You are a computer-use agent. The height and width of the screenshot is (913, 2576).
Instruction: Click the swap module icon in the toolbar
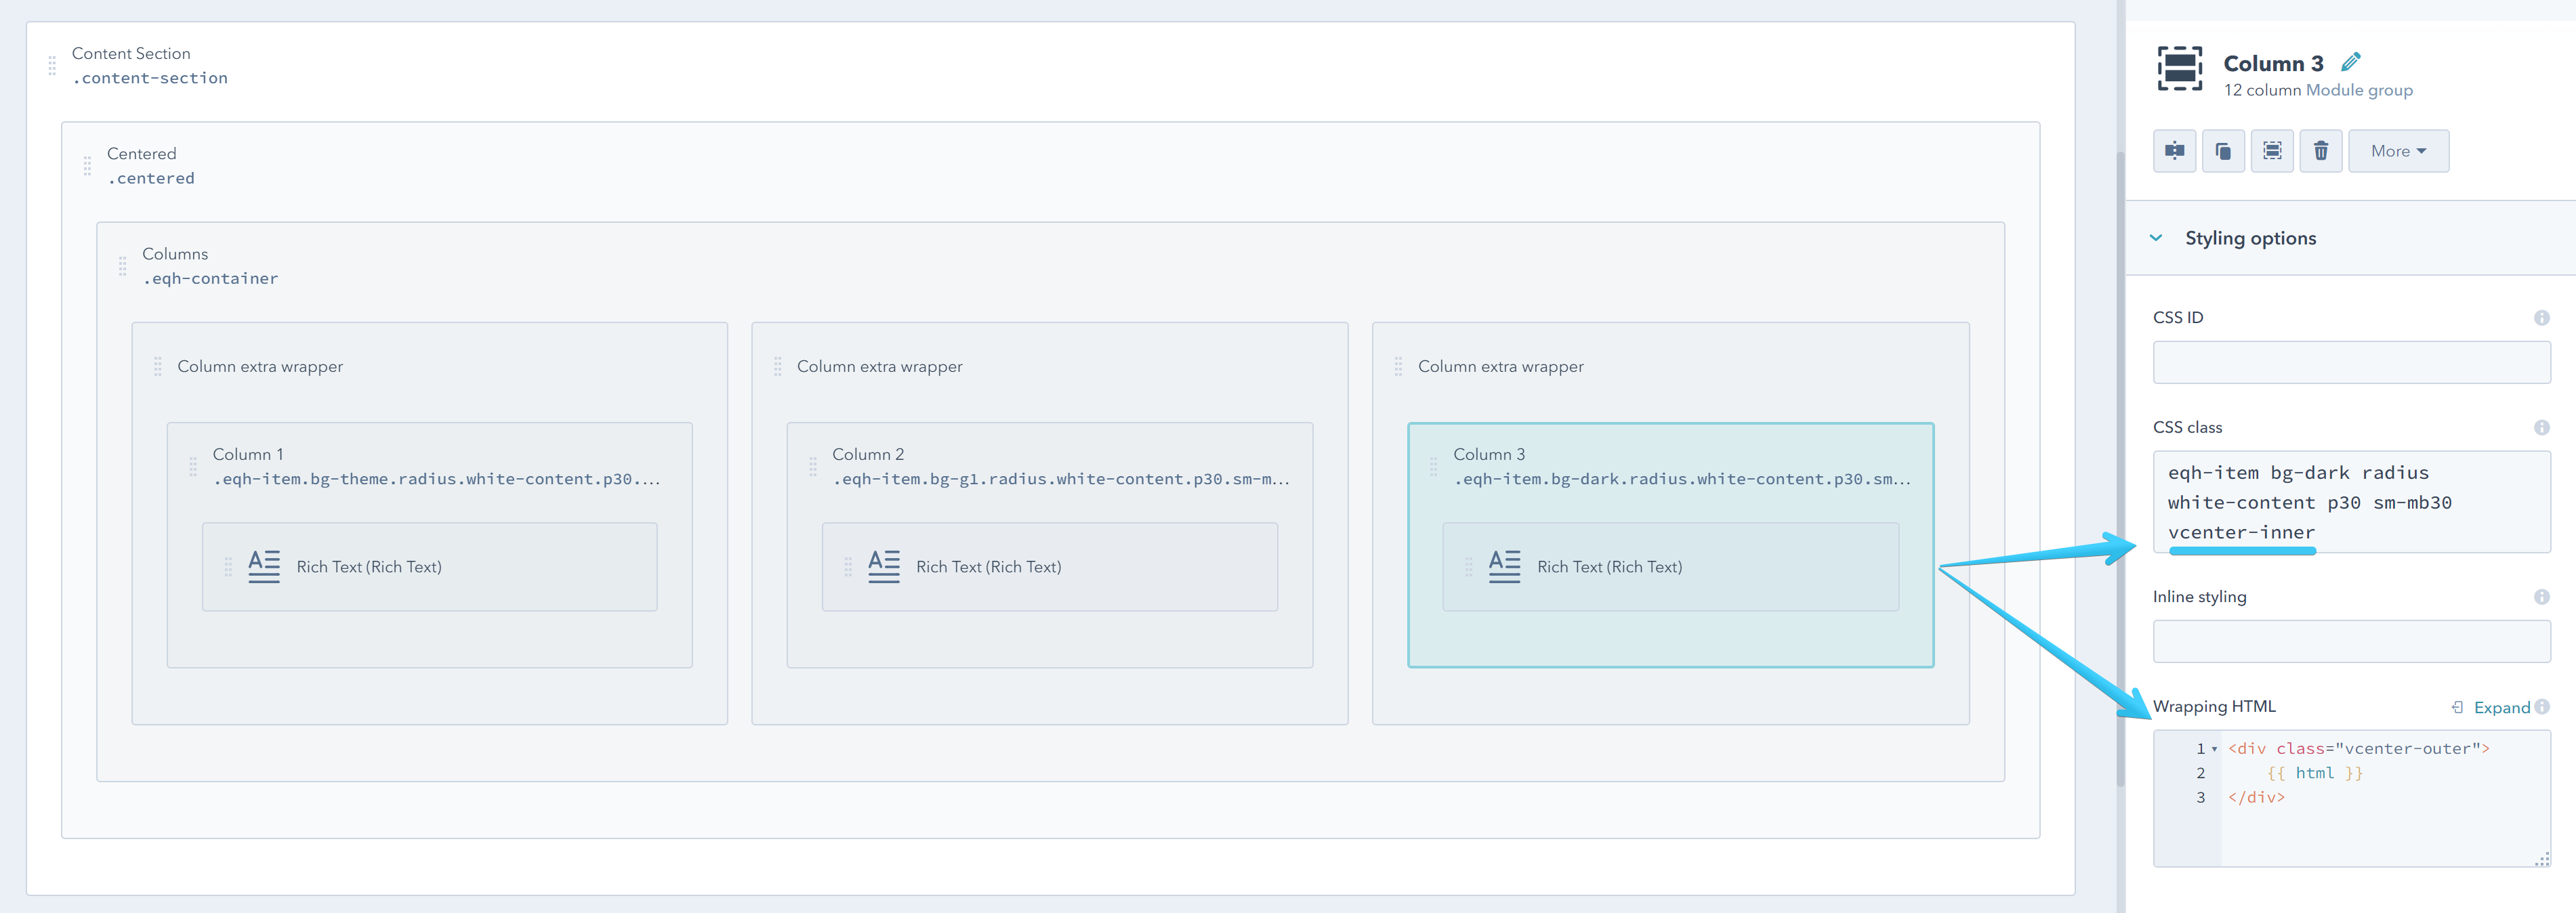click(2174, 150)
